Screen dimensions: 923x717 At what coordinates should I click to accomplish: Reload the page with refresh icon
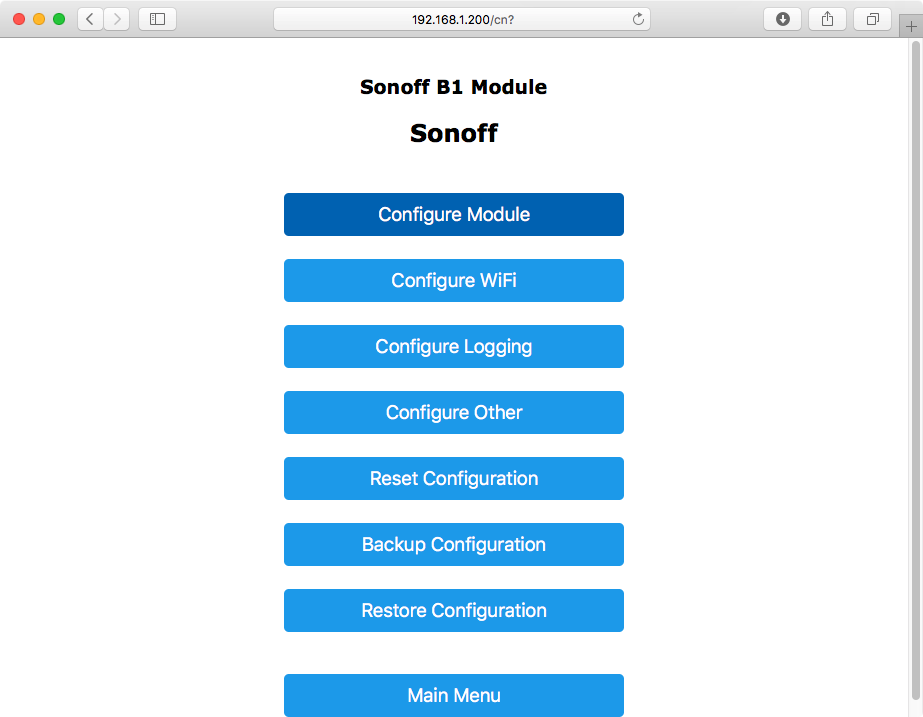pos(638,19)
